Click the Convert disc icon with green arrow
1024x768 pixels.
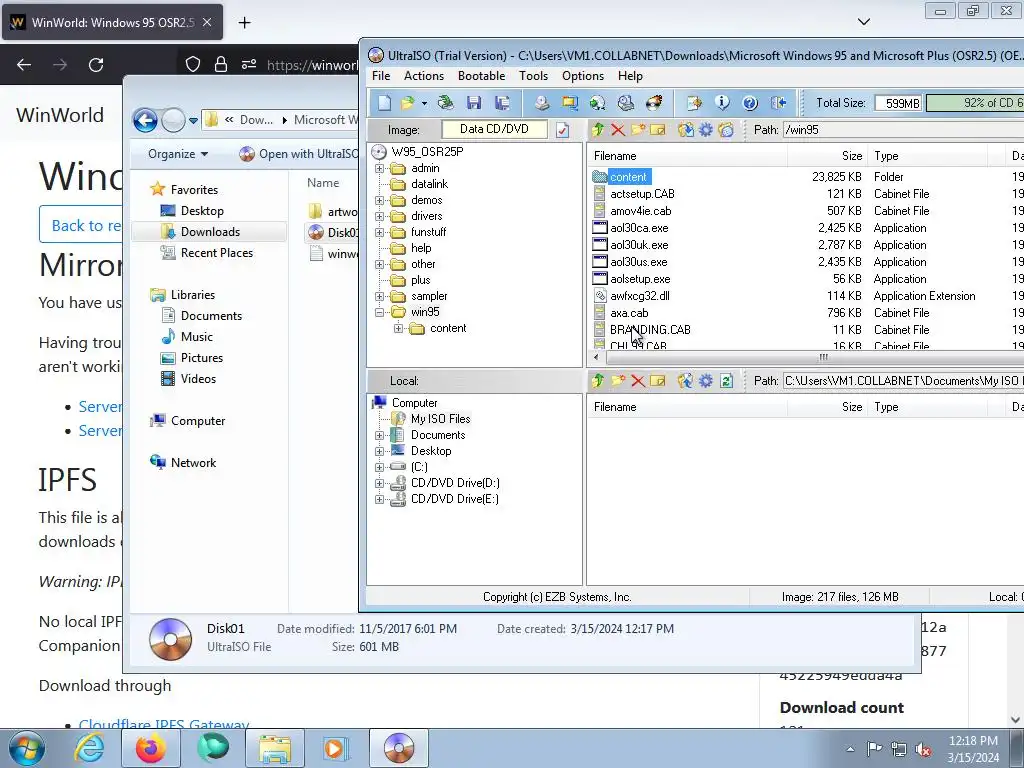pos(598,103)
